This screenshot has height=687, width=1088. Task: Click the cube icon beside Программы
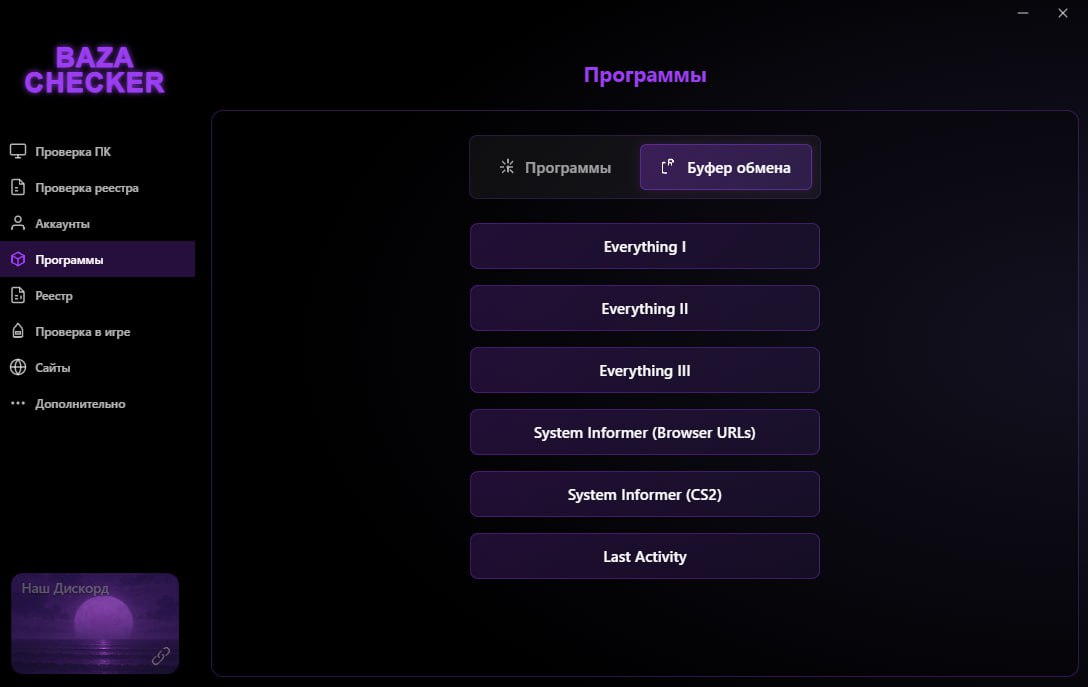pos(18,260)
